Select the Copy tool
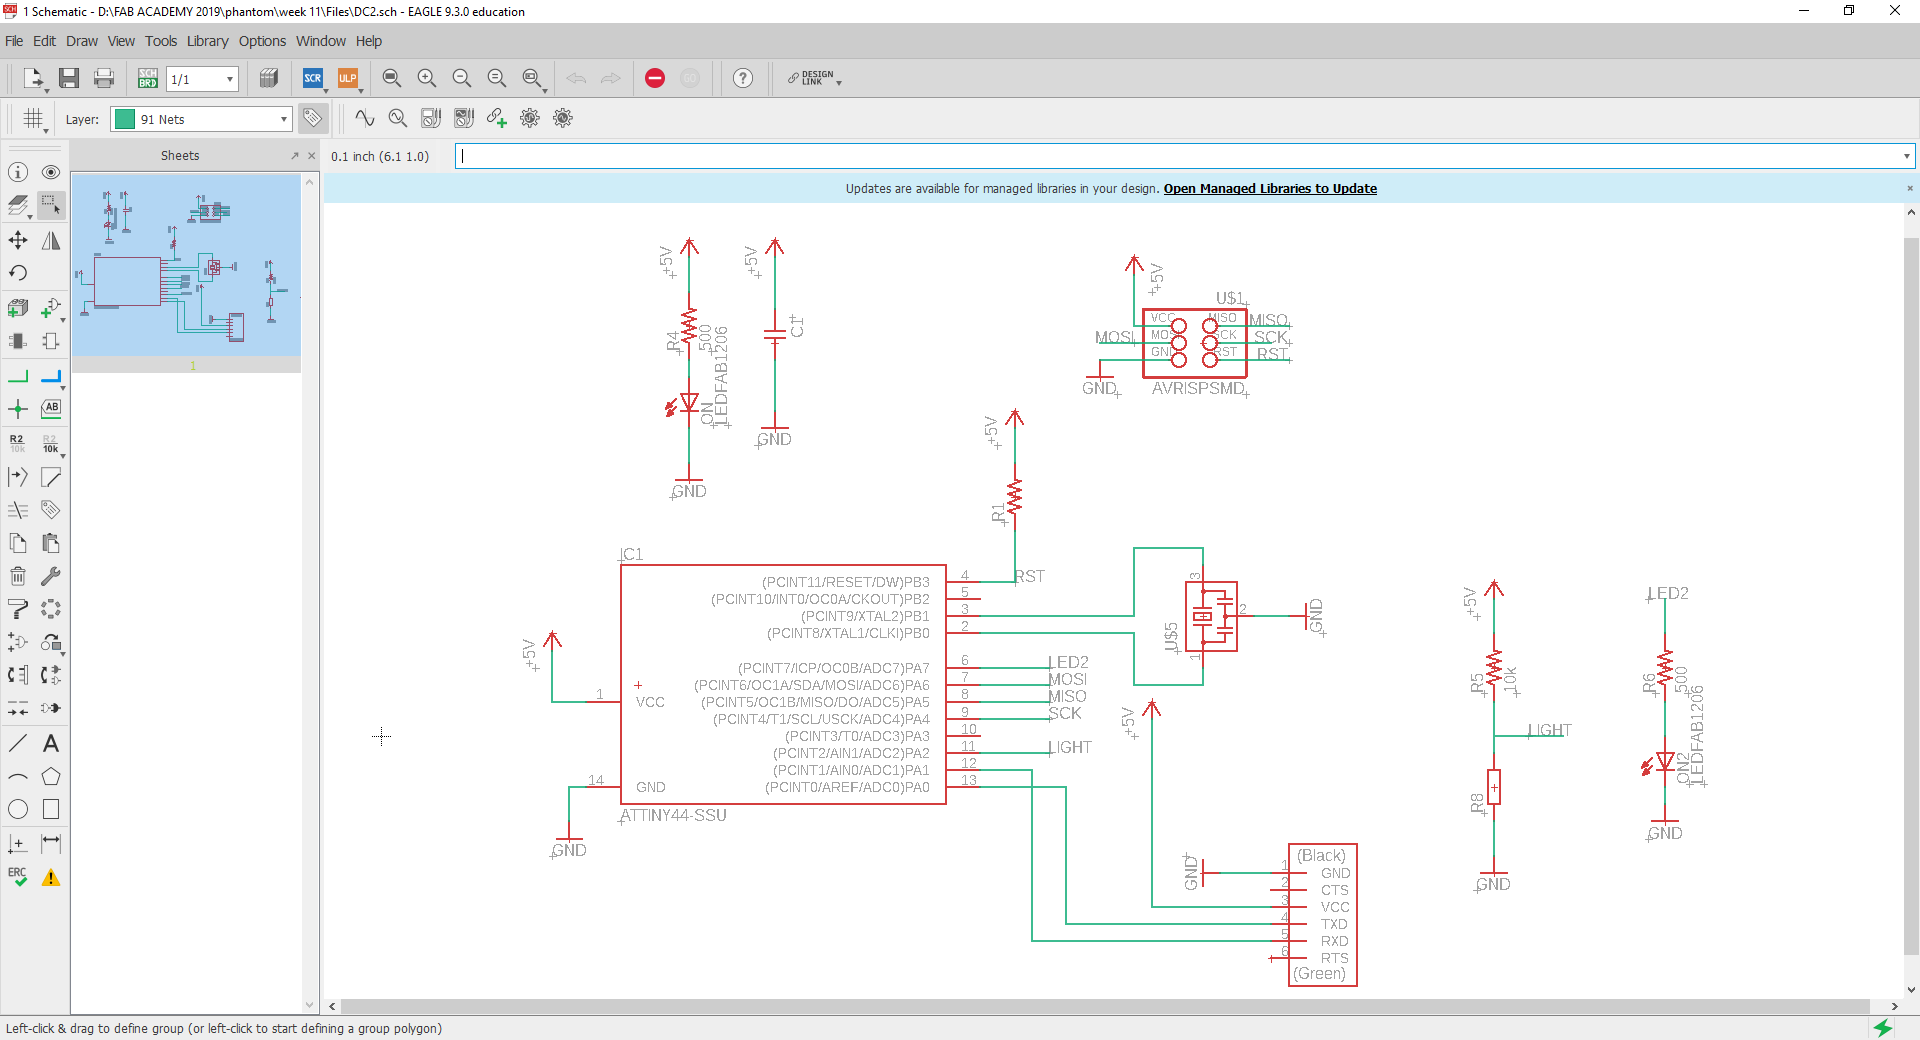This screenshot has width=1920, height=1040. pos(18,543)
